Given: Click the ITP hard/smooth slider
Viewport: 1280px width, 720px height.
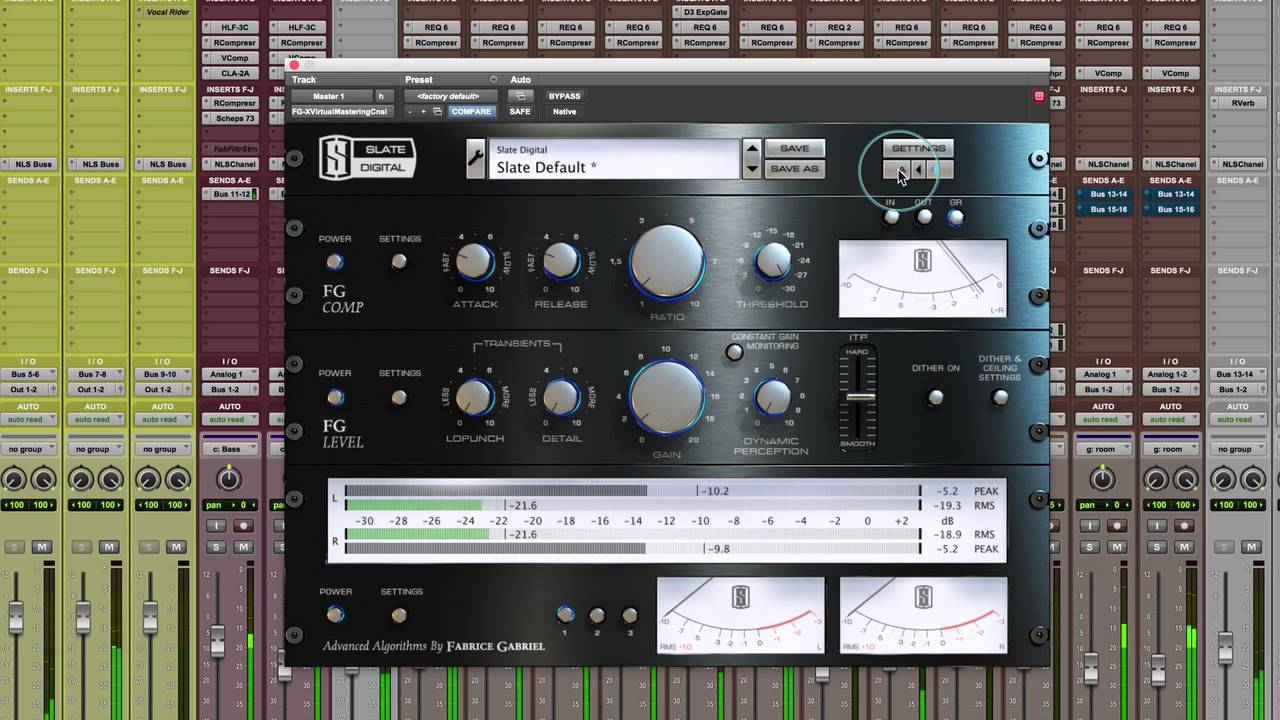Looking at the screenshot, I should click(859, 397).
